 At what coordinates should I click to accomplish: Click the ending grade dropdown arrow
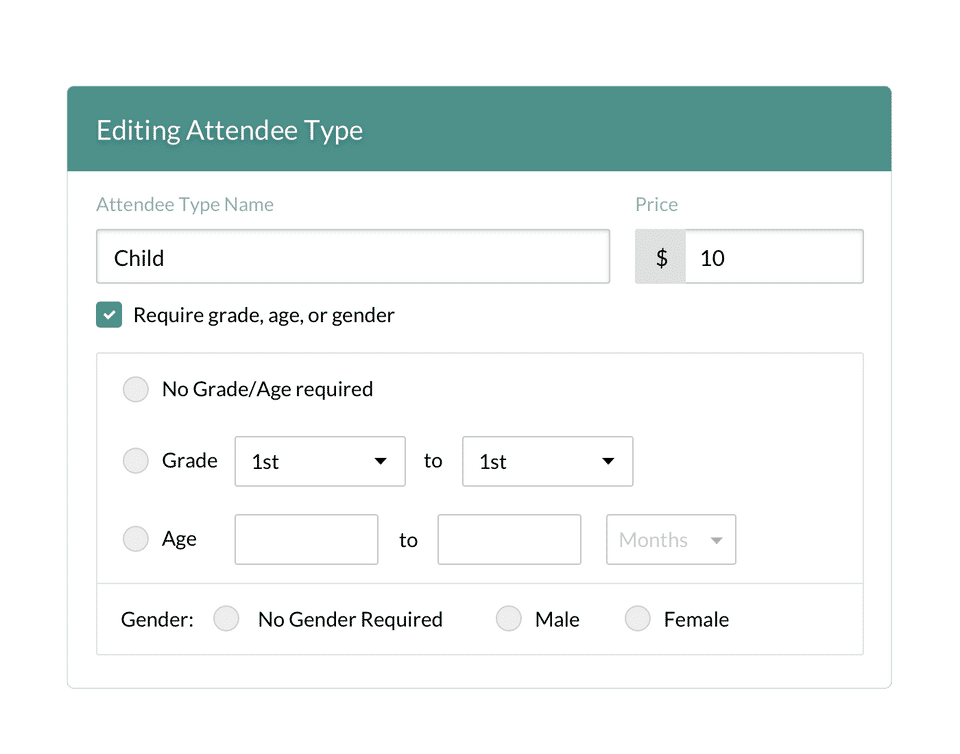608,461
